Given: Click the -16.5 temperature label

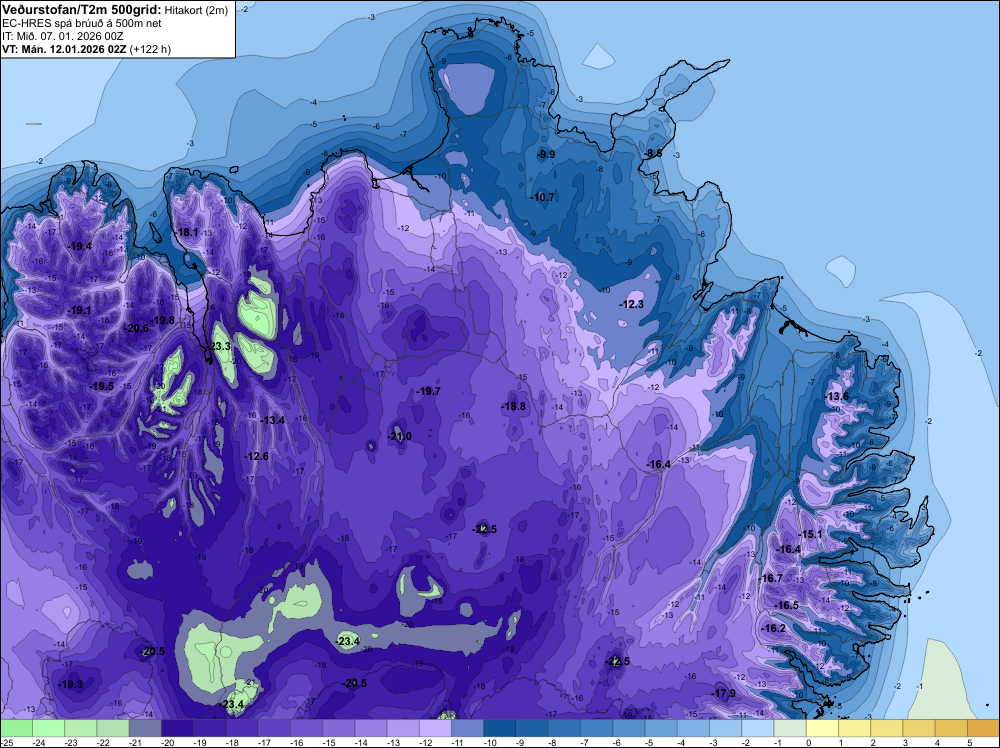Looking at the screenshot, I should pos(786,605).
